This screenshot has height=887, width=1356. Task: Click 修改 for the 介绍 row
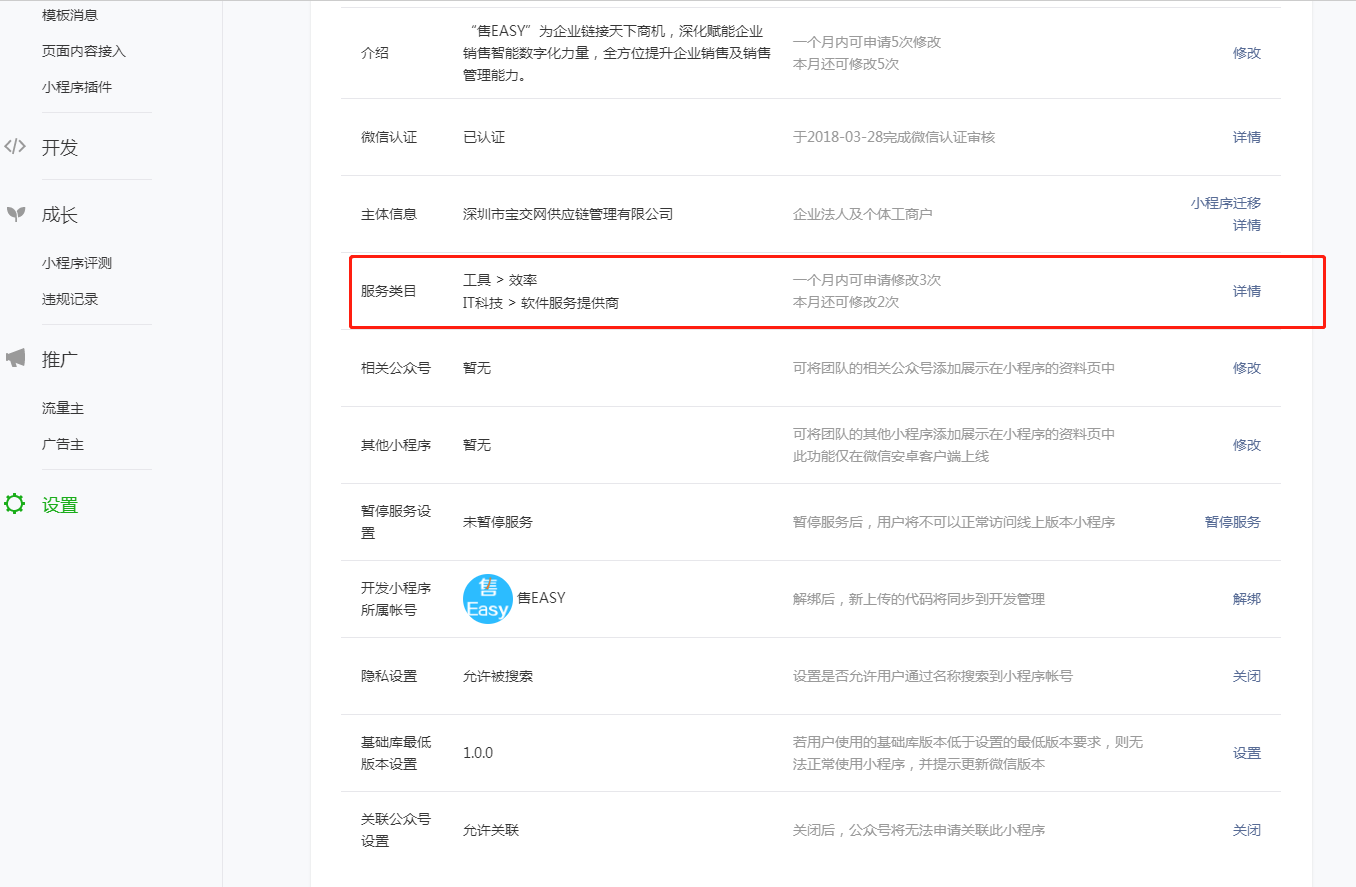[1247, 53]
